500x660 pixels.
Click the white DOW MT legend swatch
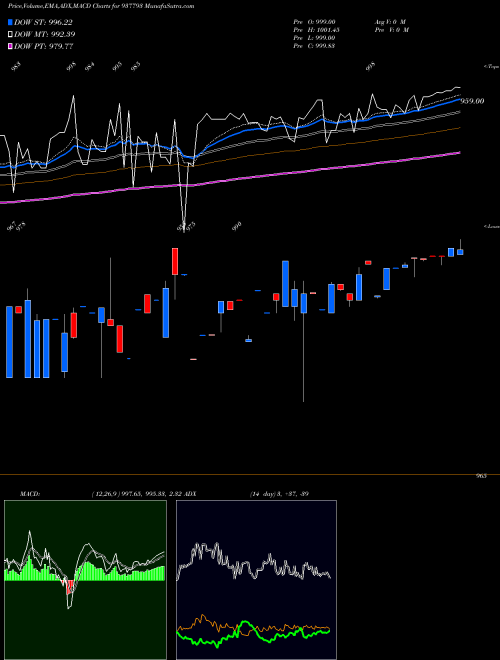[10, 35]
